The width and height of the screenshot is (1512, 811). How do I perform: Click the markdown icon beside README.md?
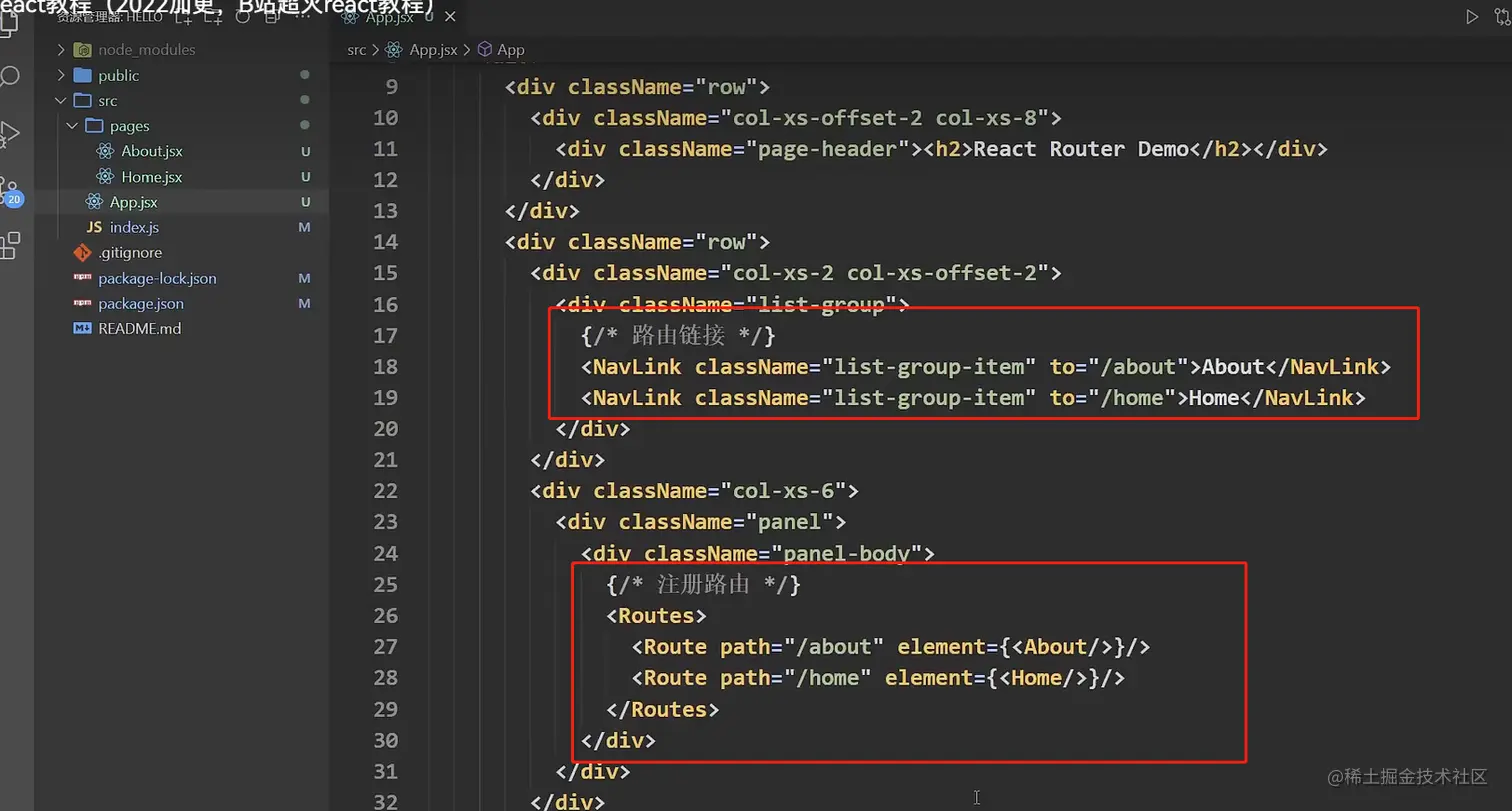(x=83, y=328)
